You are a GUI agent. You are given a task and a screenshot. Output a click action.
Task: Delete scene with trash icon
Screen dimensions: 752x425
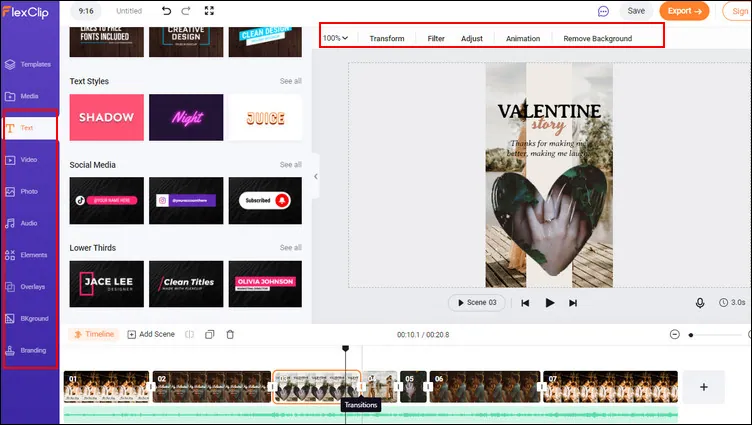[x=230, y=334]
